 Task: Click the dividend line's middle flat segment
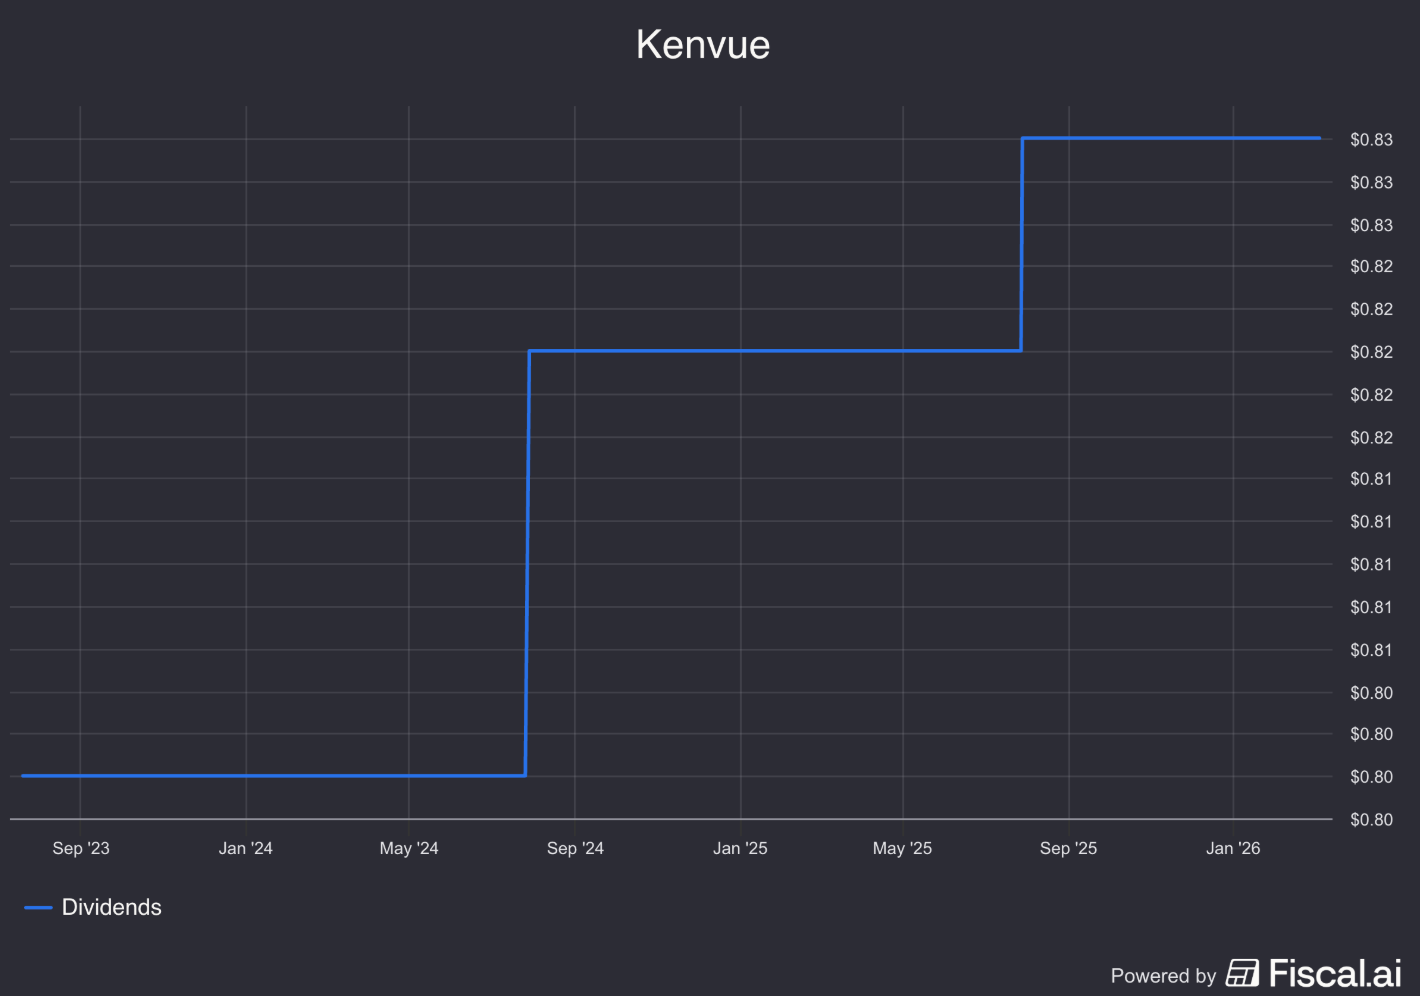point(775,351)
